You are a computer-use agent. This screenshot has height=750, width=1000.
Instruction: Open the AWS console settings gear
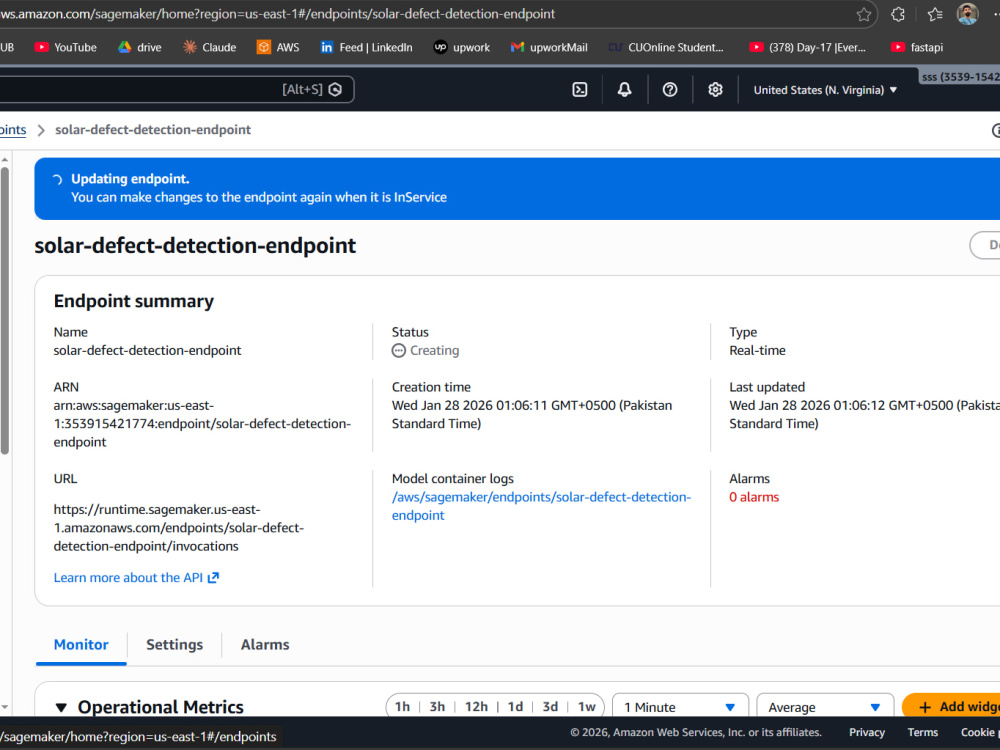click(x=716, y=90)
